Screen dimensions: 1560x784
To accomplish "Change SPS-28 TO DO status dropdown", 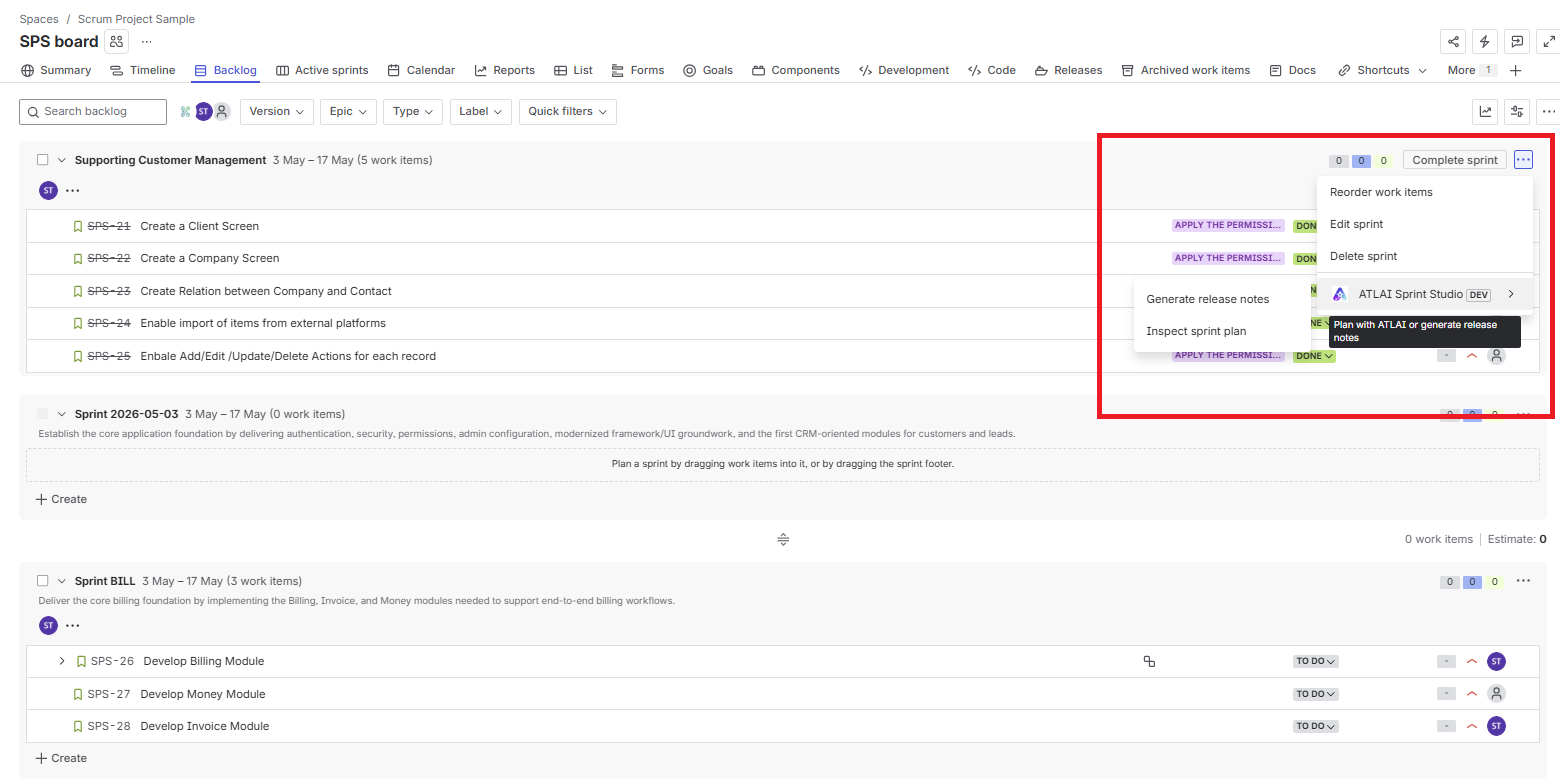I will click(1316, 726).
